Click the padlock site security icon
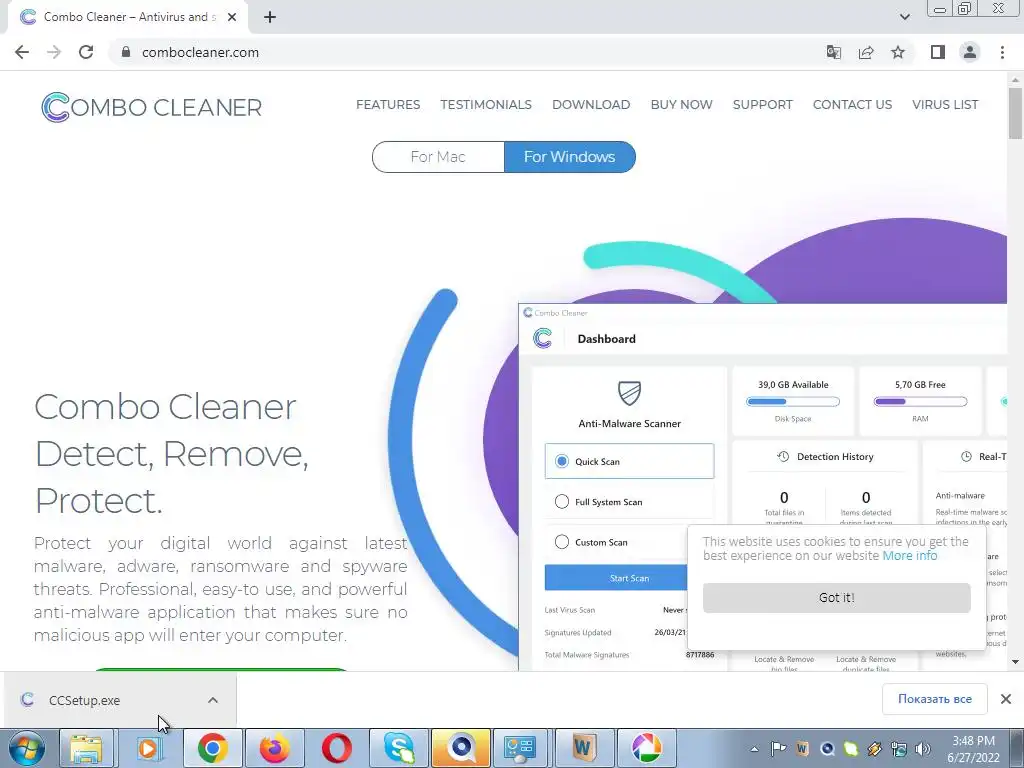The height and width of the screenshot is (768, 1024). 126,52
